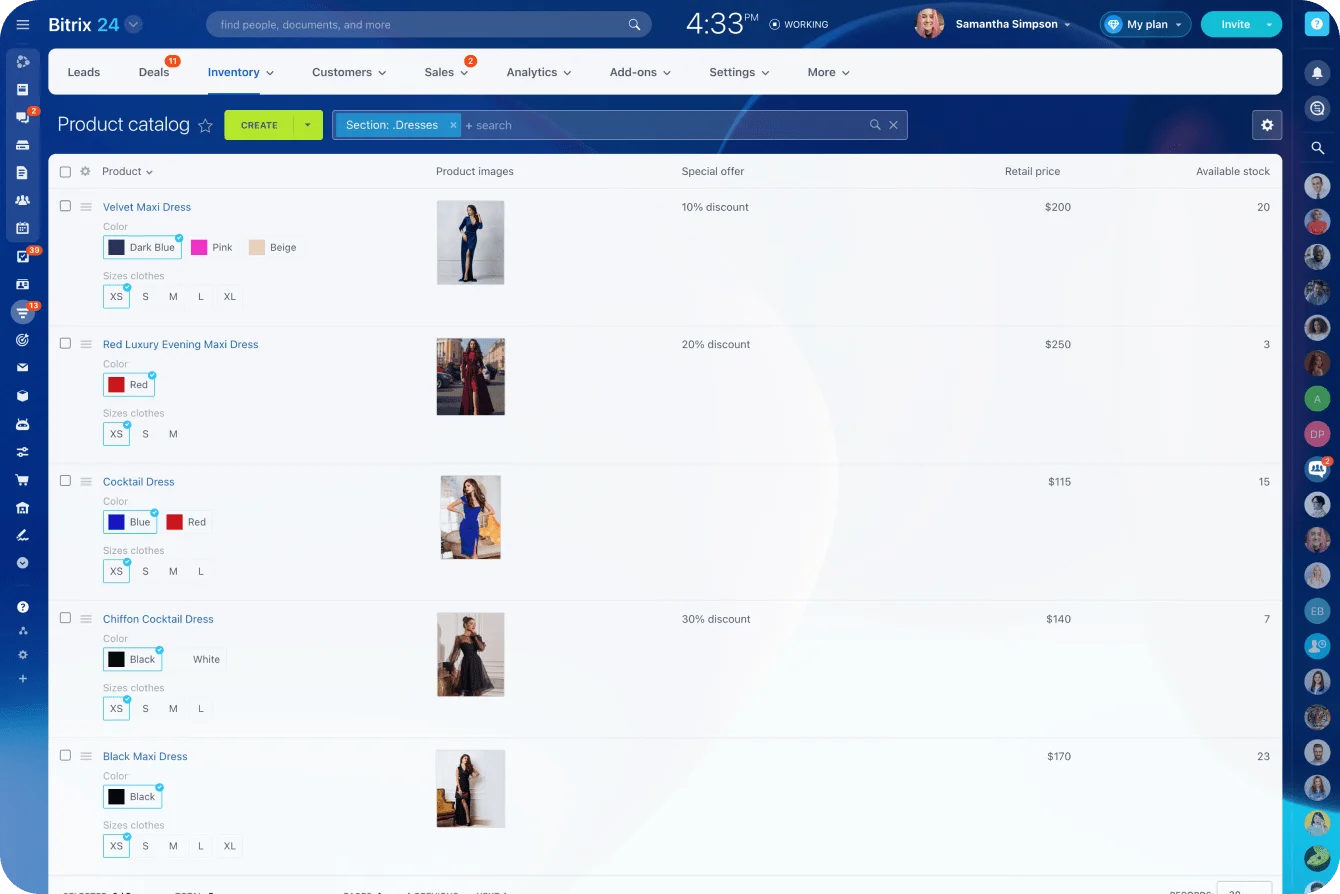Open the Messenger chat icon in the sidebar
Screen dimensions: 1340x894
(22, 117)
